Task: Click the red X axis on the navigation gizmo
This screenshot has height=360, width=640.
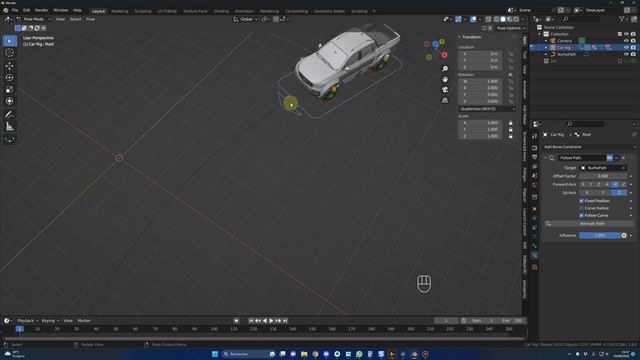Action: pos(444,55)
